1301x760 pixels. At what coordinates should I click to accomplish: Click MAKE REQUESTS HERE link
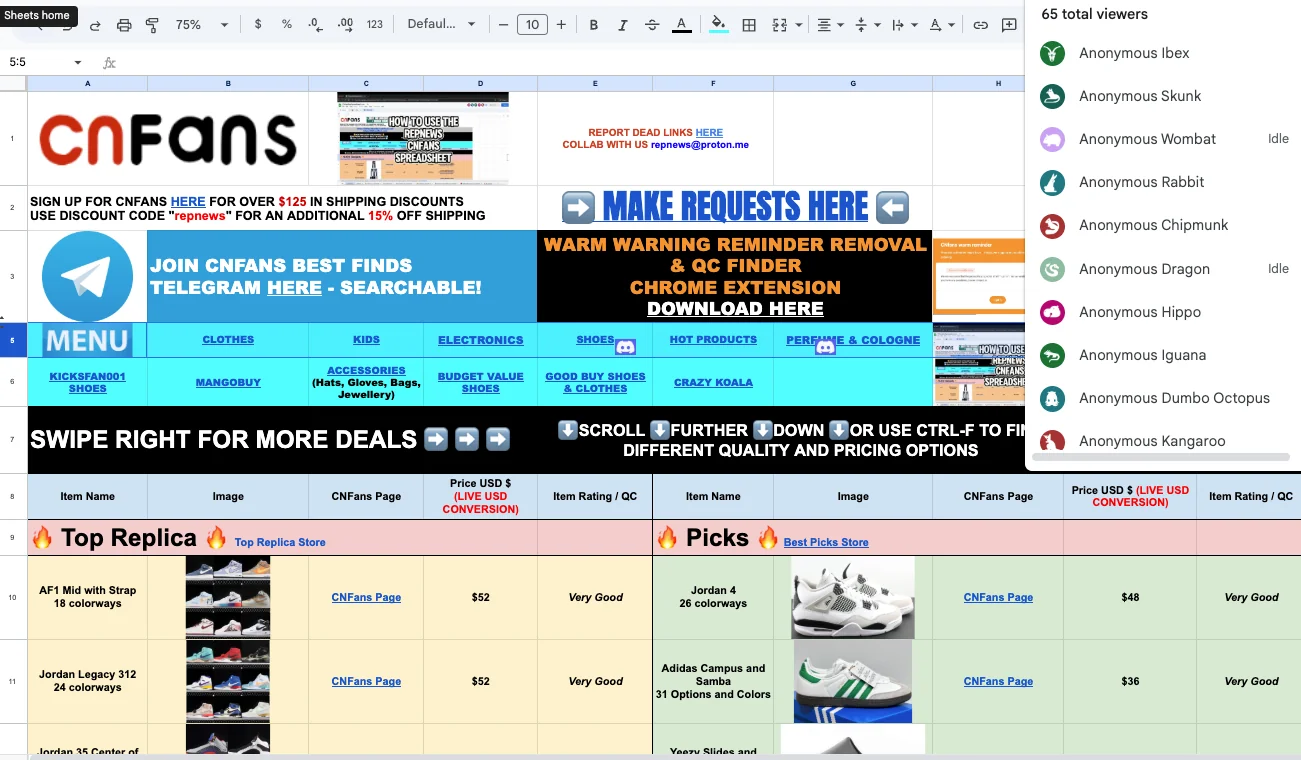(735, 207)
